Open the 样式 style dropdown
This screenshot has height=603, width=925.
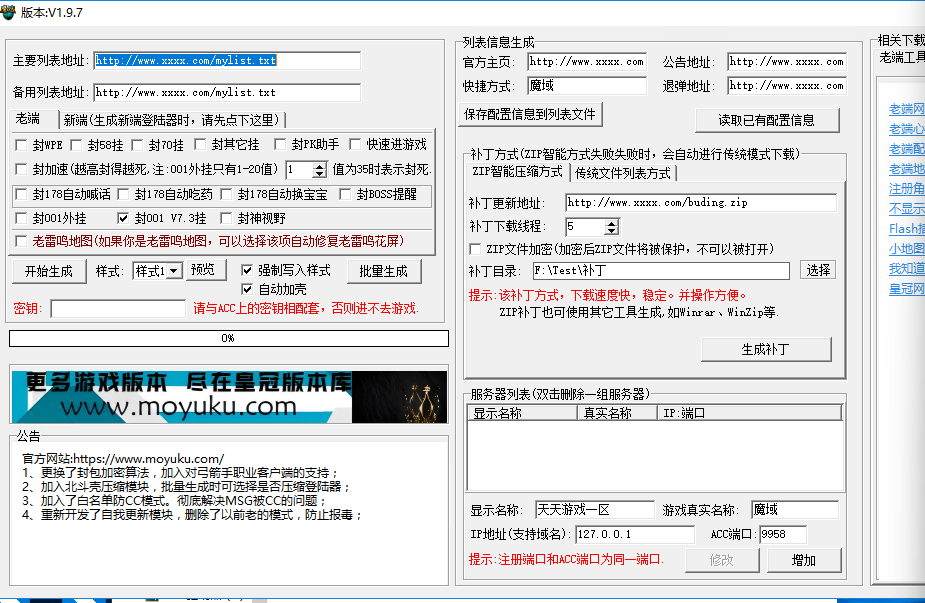point(174,271)
